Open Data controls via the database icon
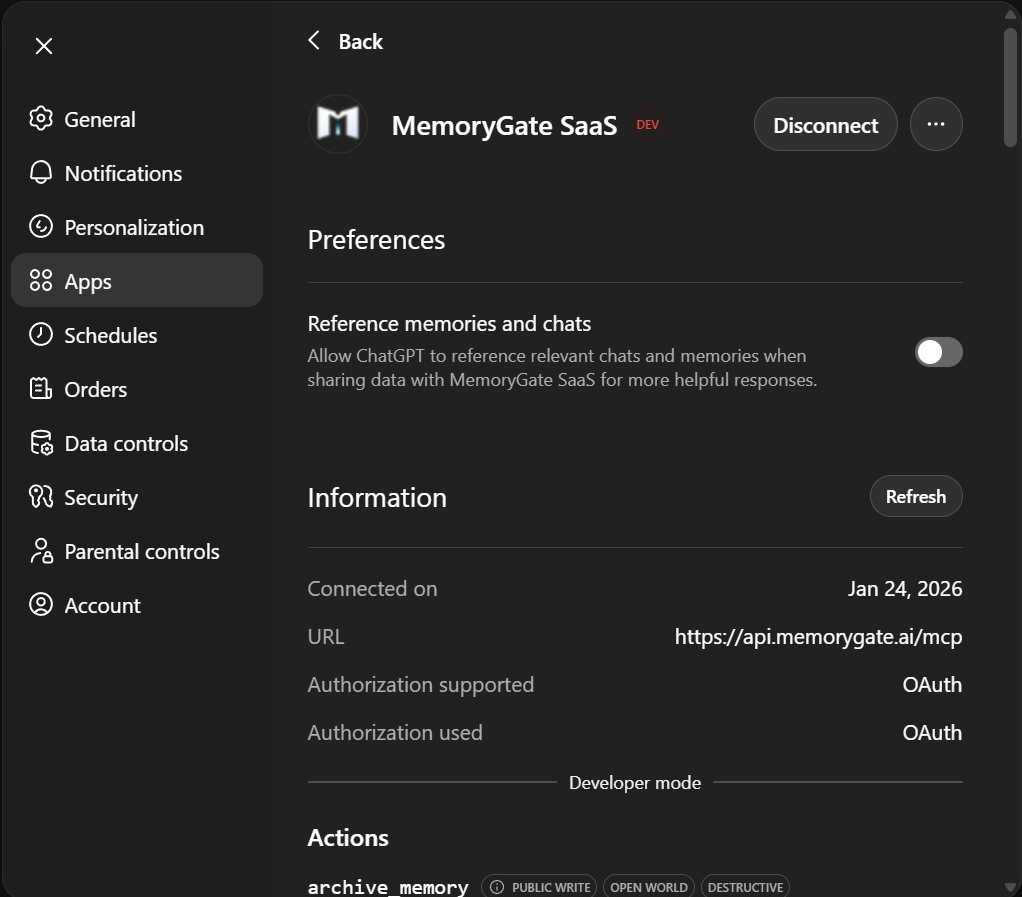 click(40, 443)
